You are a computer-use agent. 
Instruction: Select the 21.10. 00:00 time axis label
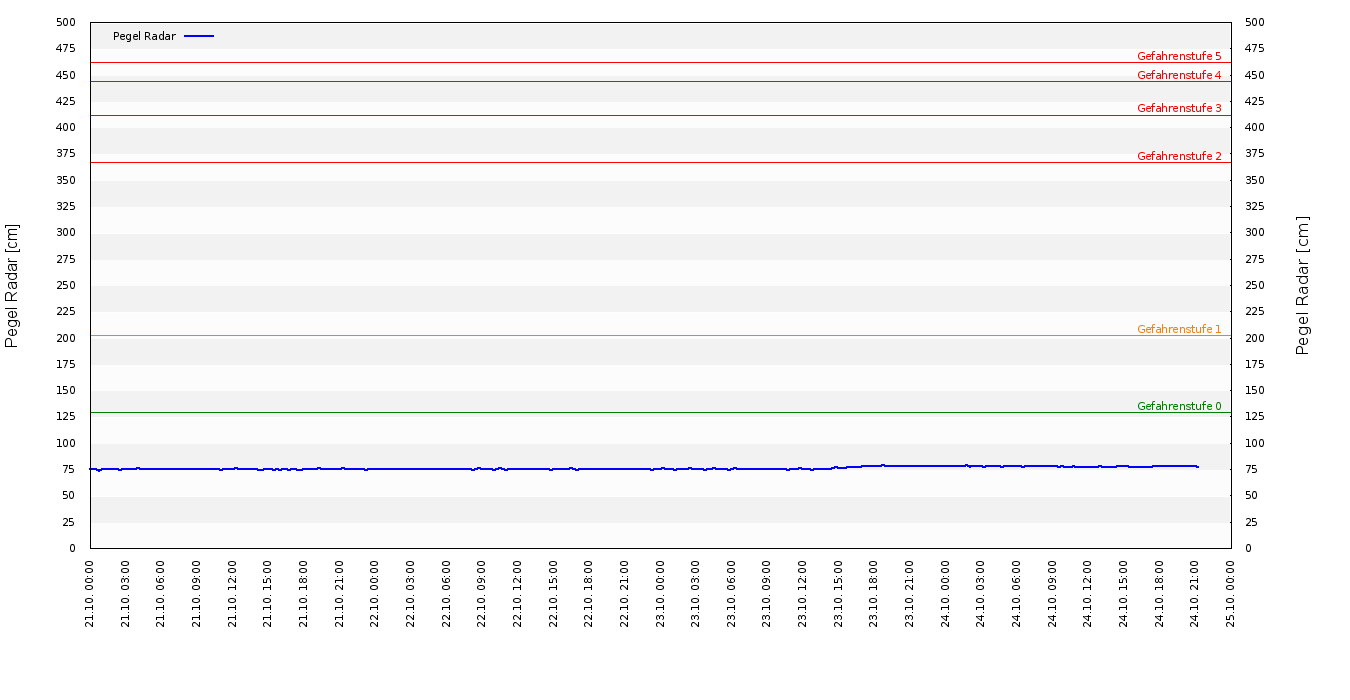pyautogui.click(x=90, y=594)
